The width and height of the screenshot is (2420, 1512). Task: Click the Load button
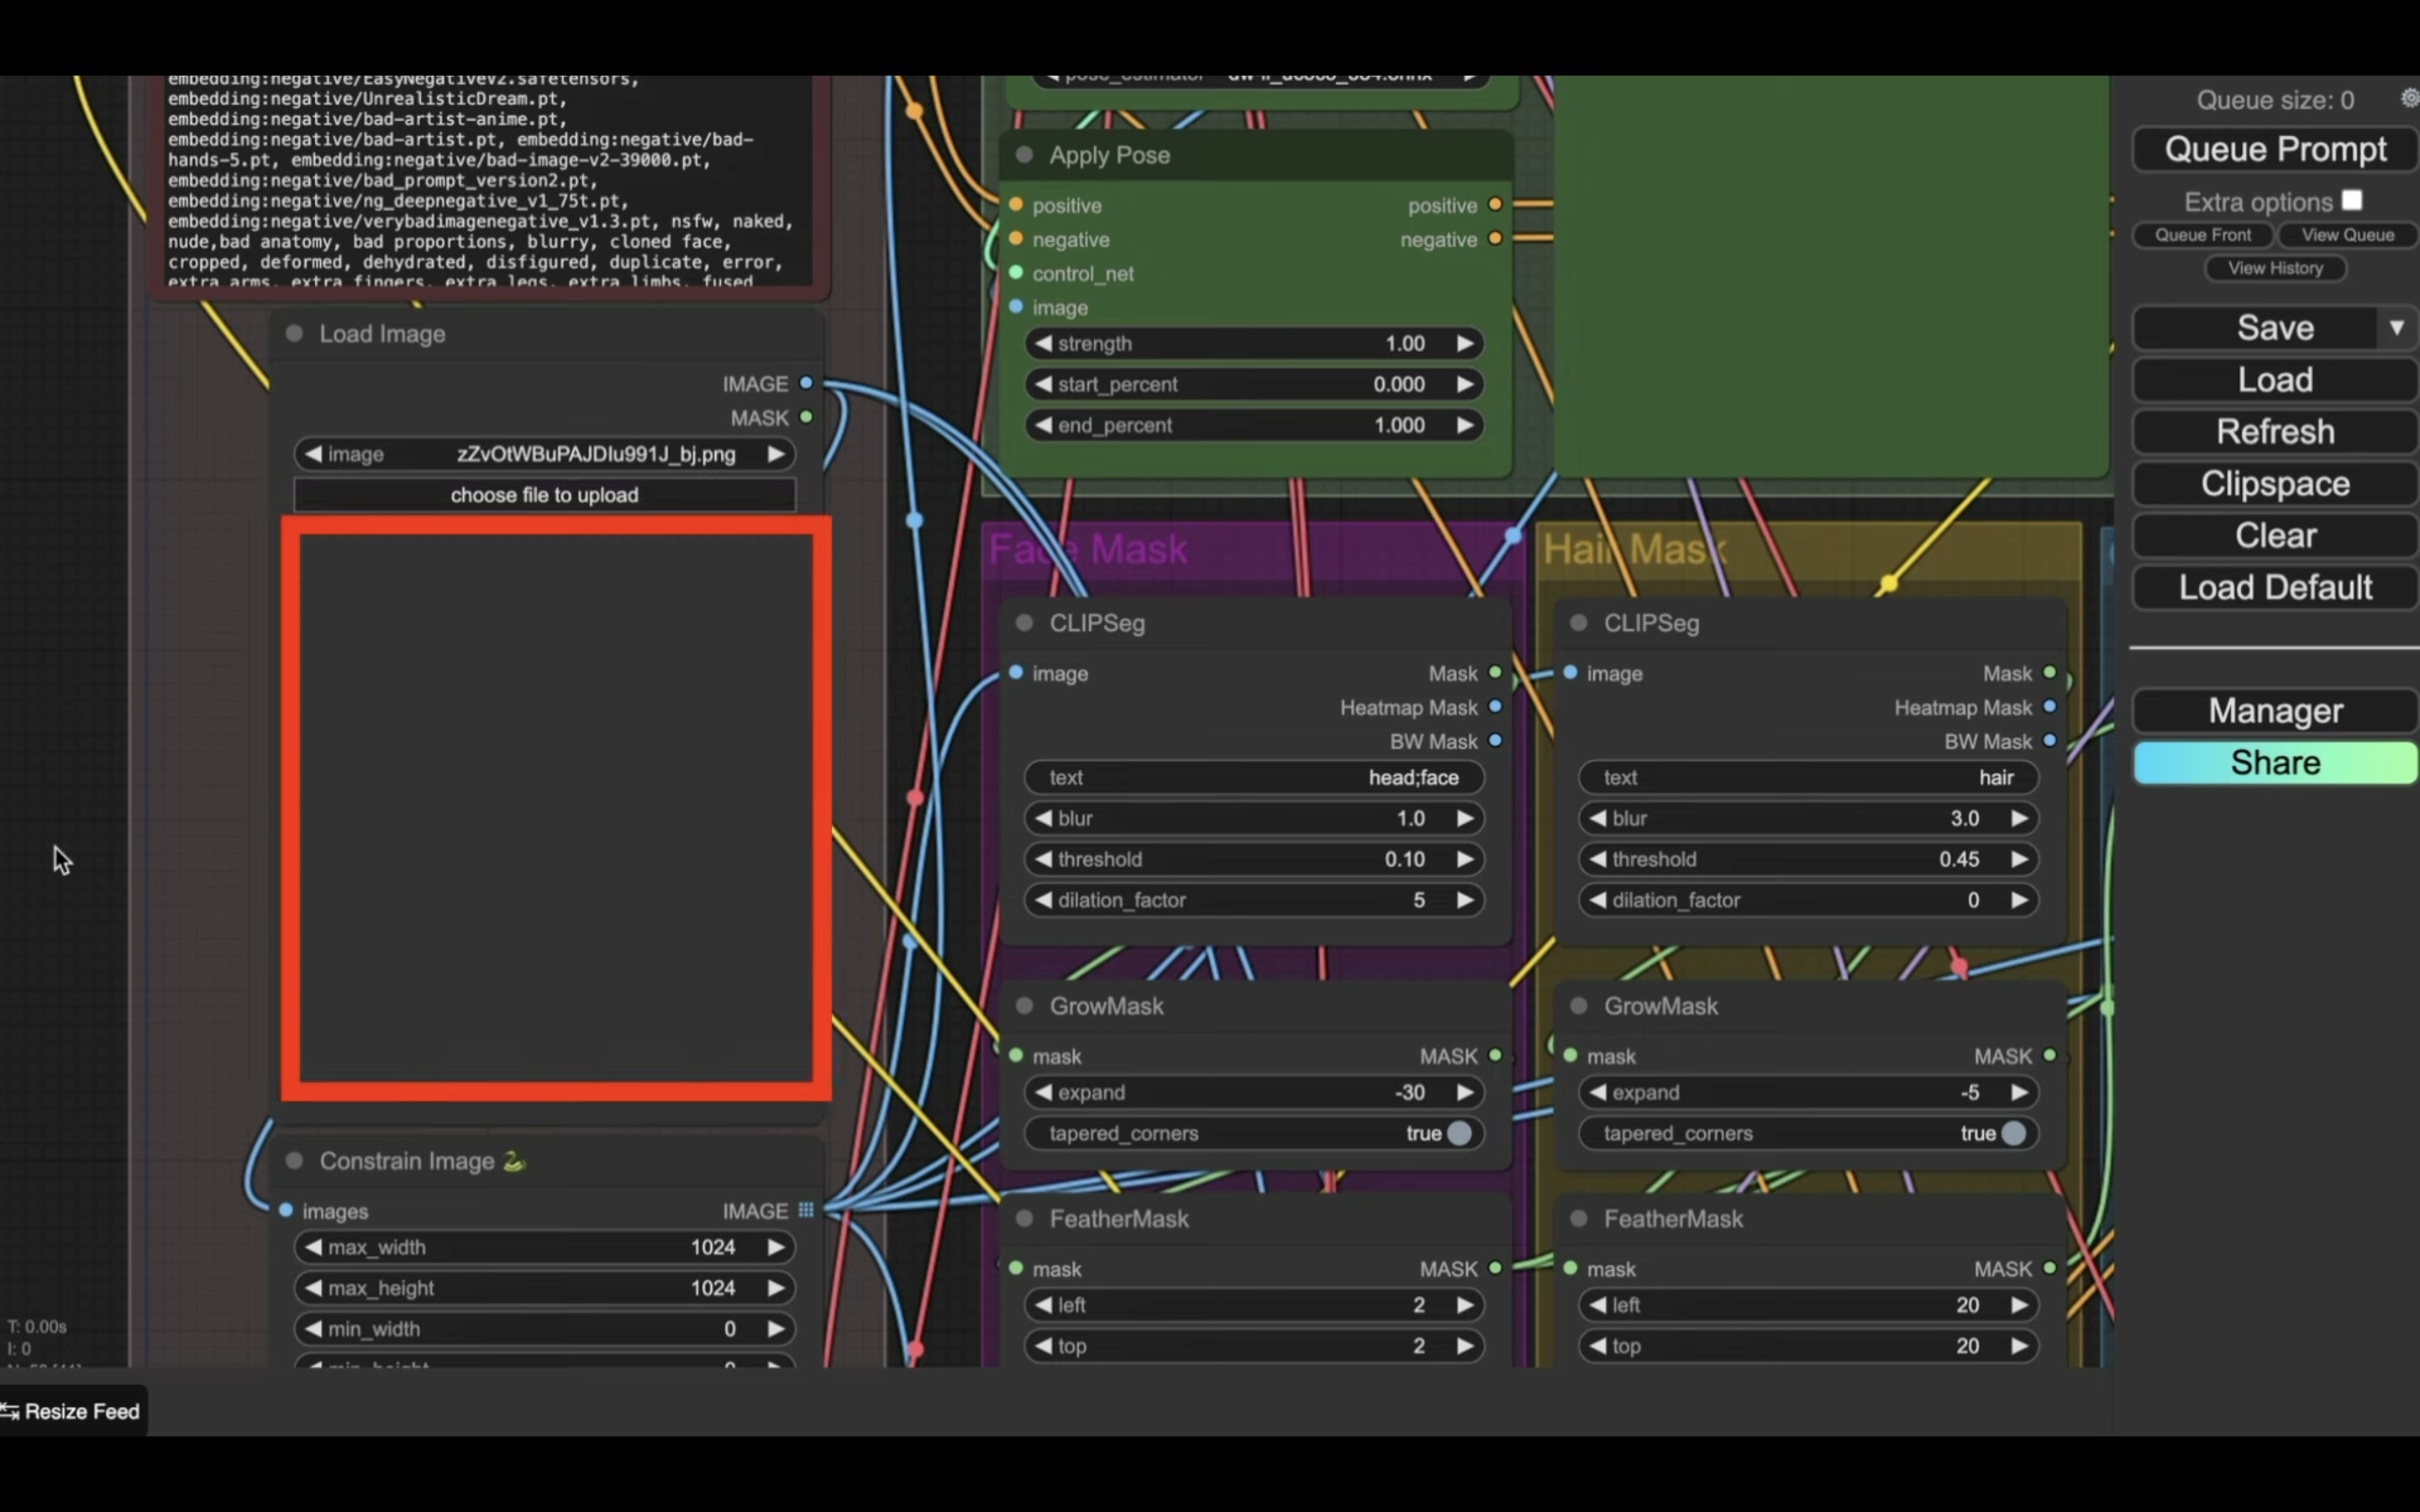coord(2275,380)
